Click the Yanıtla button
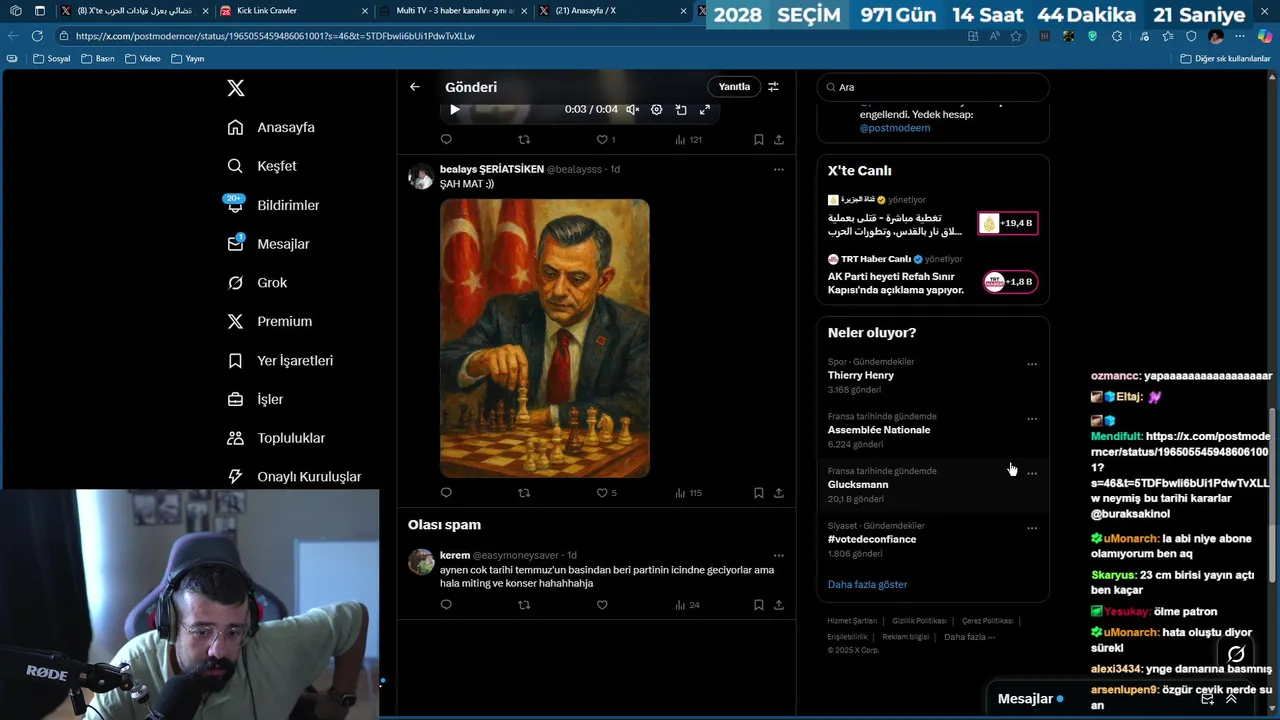This screenshot has width=1280, height=720. (734, 87)
